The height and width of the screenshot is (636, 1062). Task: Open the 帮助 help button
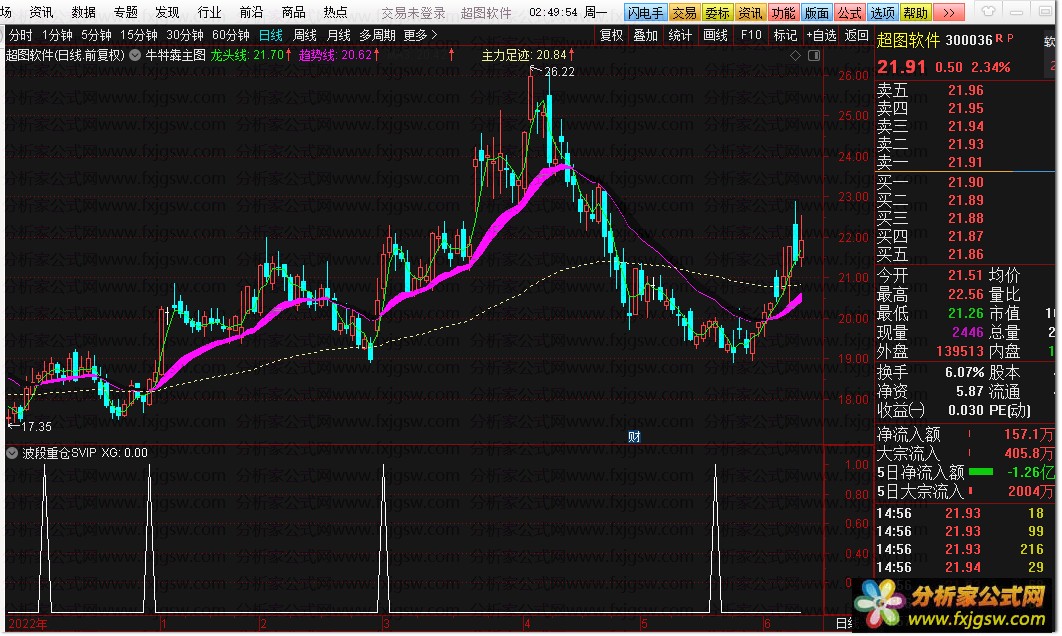(916, 13)
